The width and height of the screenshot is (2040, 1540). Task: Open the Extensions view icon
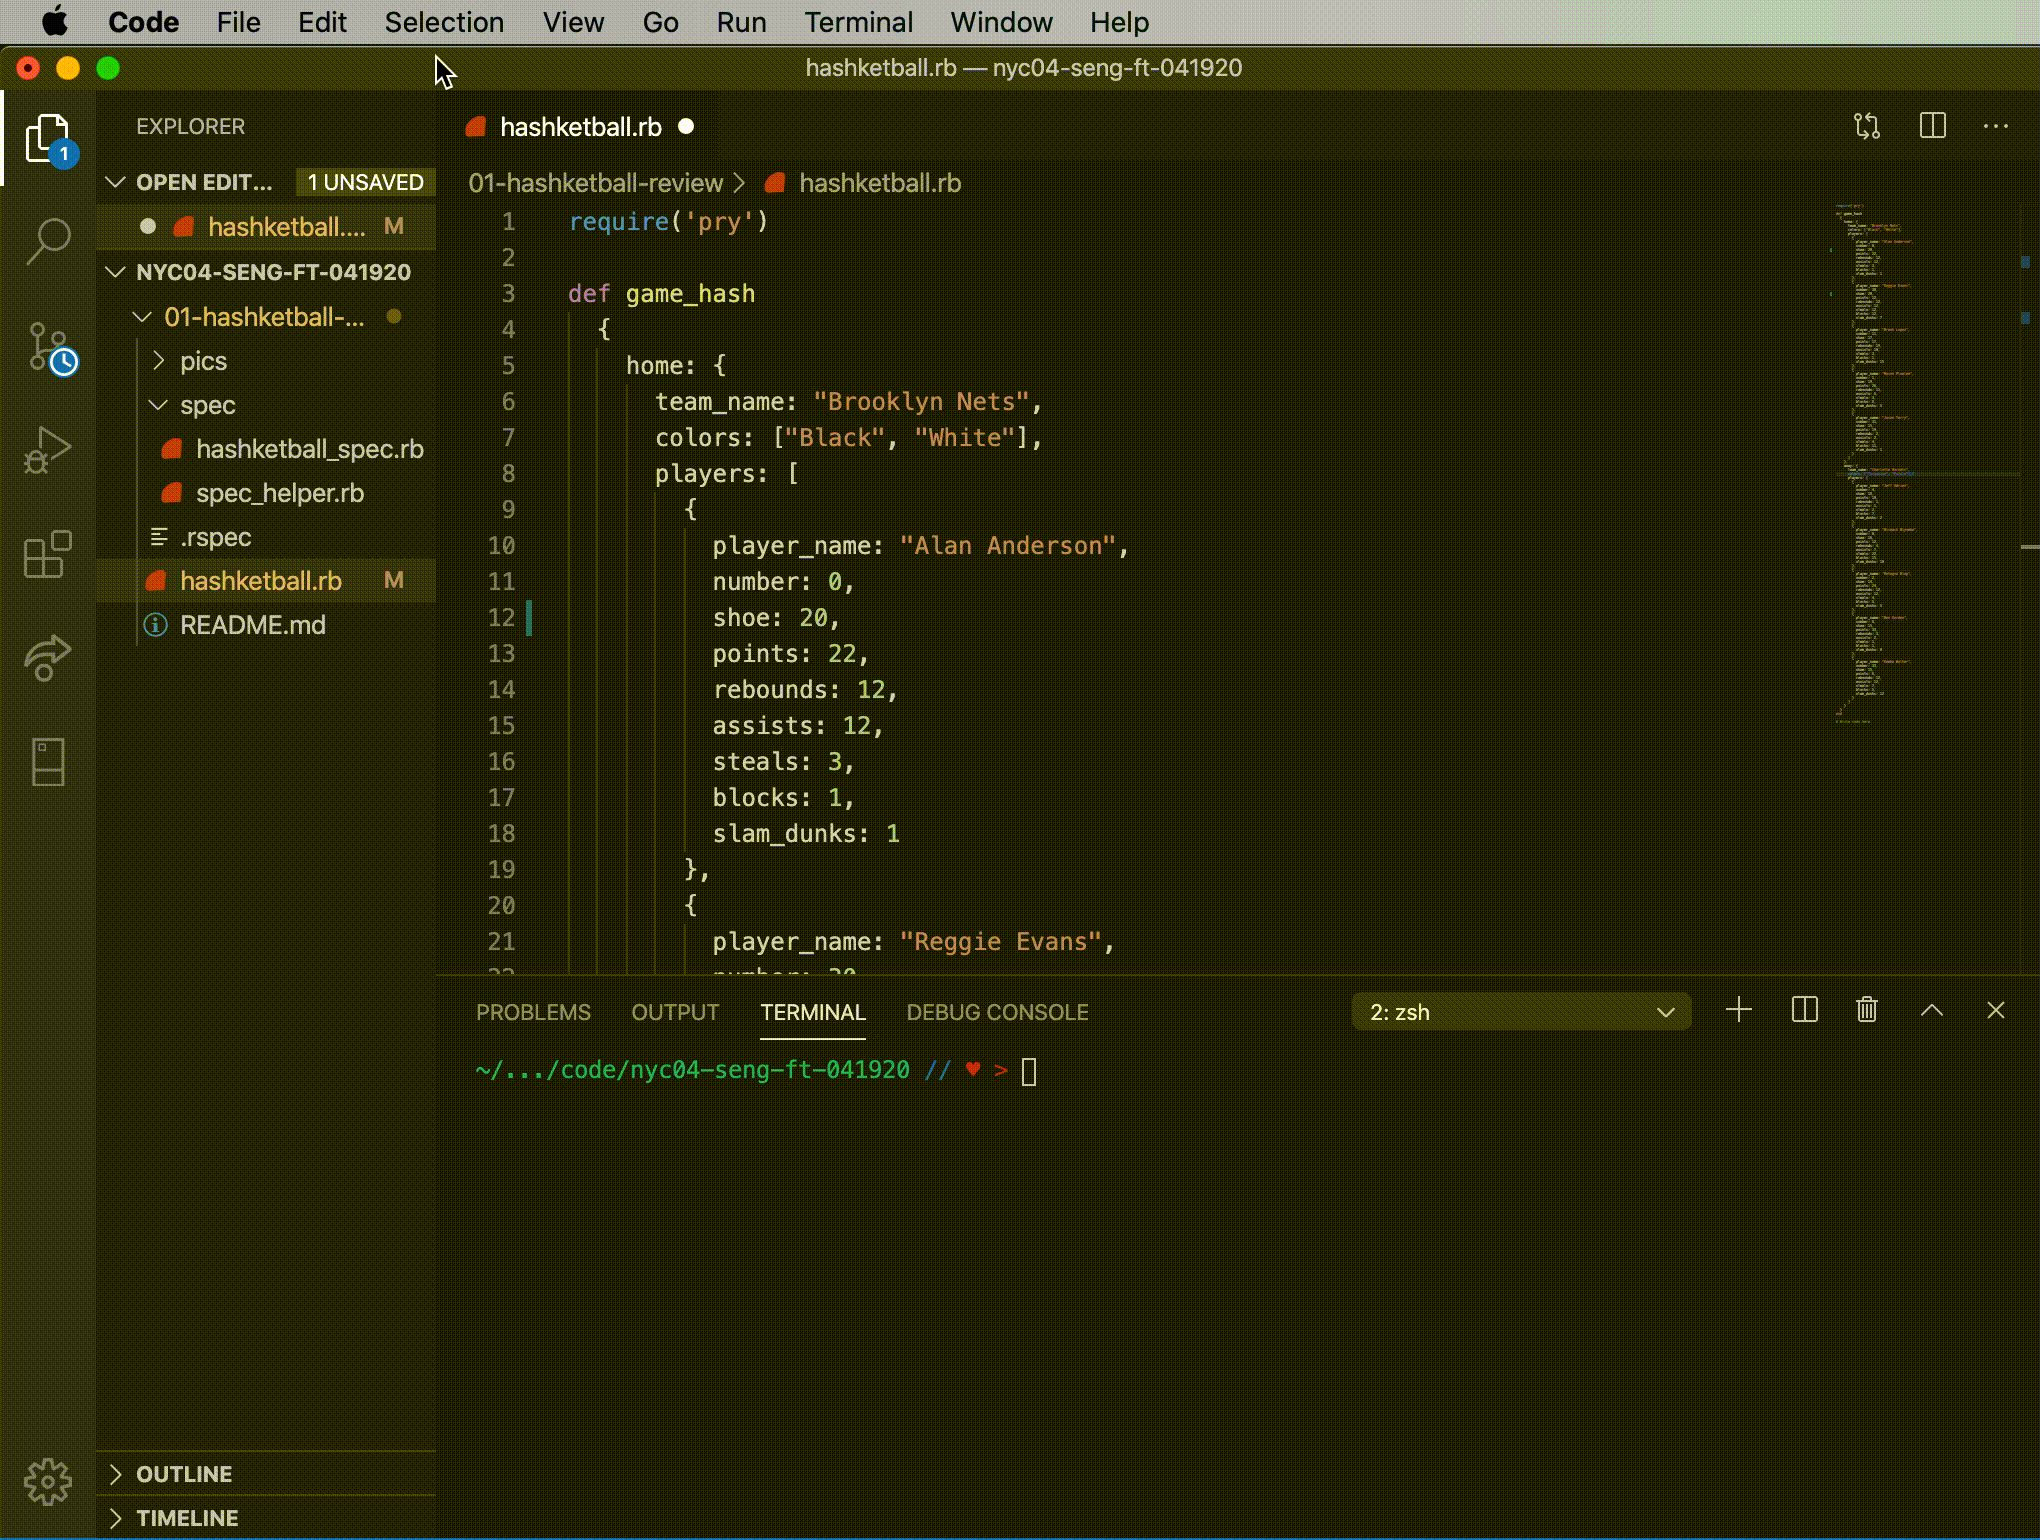(x=48, y=554)
